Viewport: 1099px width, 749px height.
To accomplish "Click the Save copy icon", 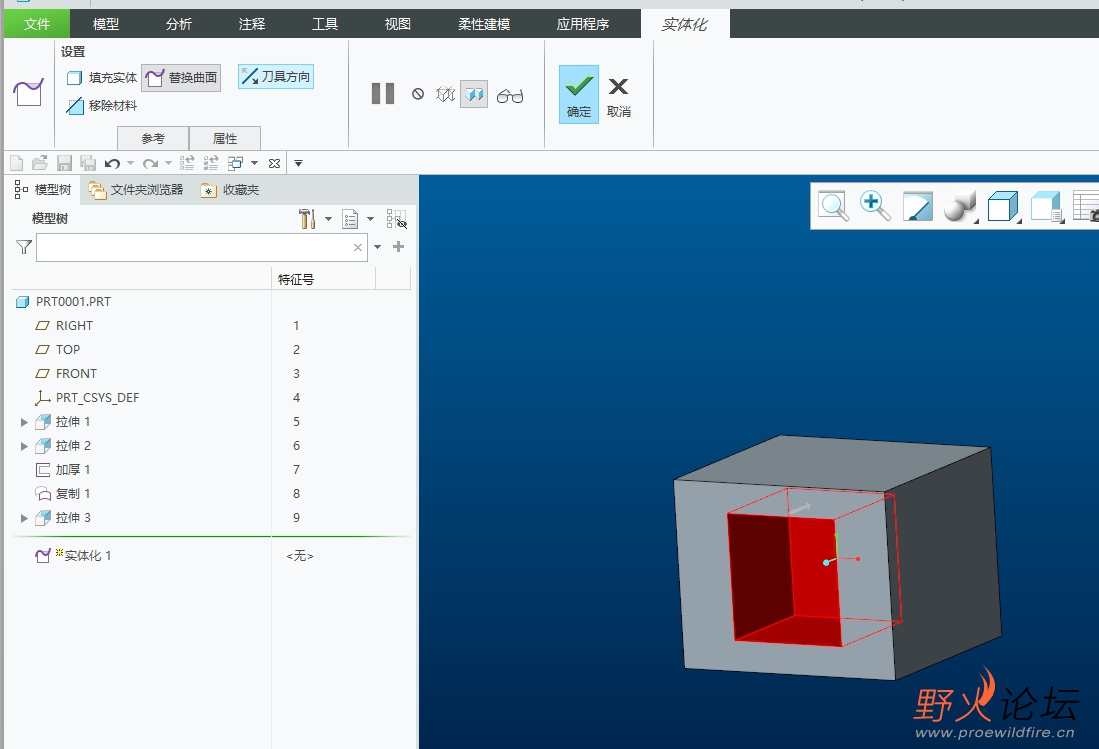I will pyautogui.click(x=88, y=163).
